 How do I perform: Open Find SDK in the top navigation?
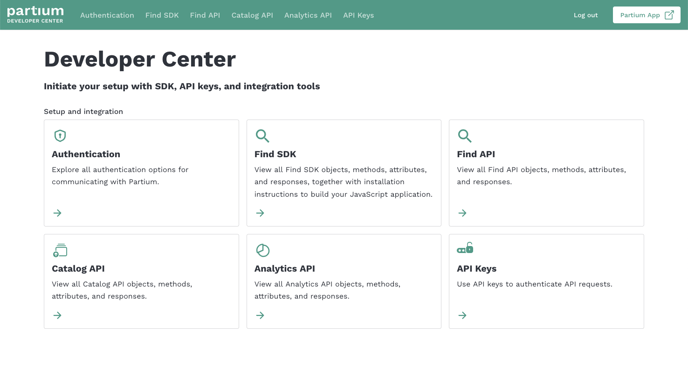pyautogui.click(x=162, y=15)
